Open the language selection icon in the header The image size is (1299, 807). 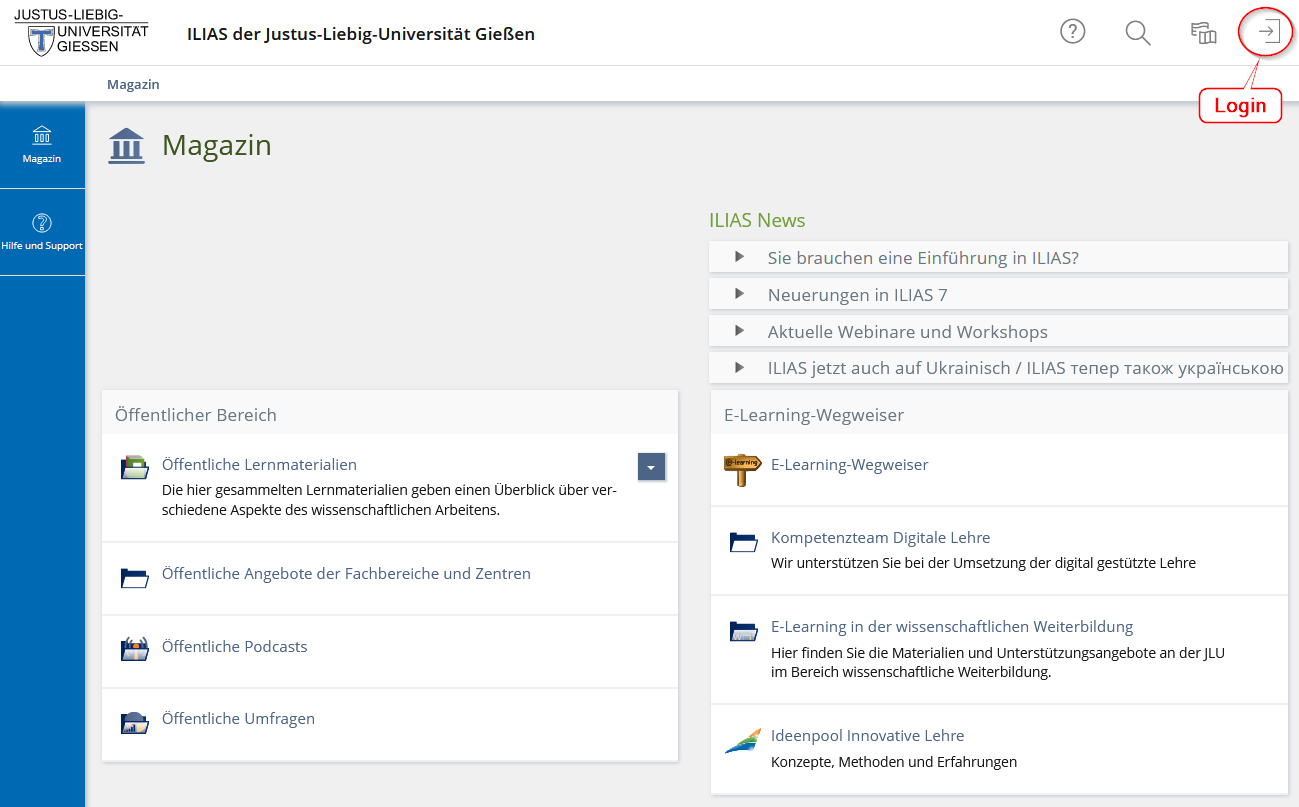click(x=1203, y=32)
